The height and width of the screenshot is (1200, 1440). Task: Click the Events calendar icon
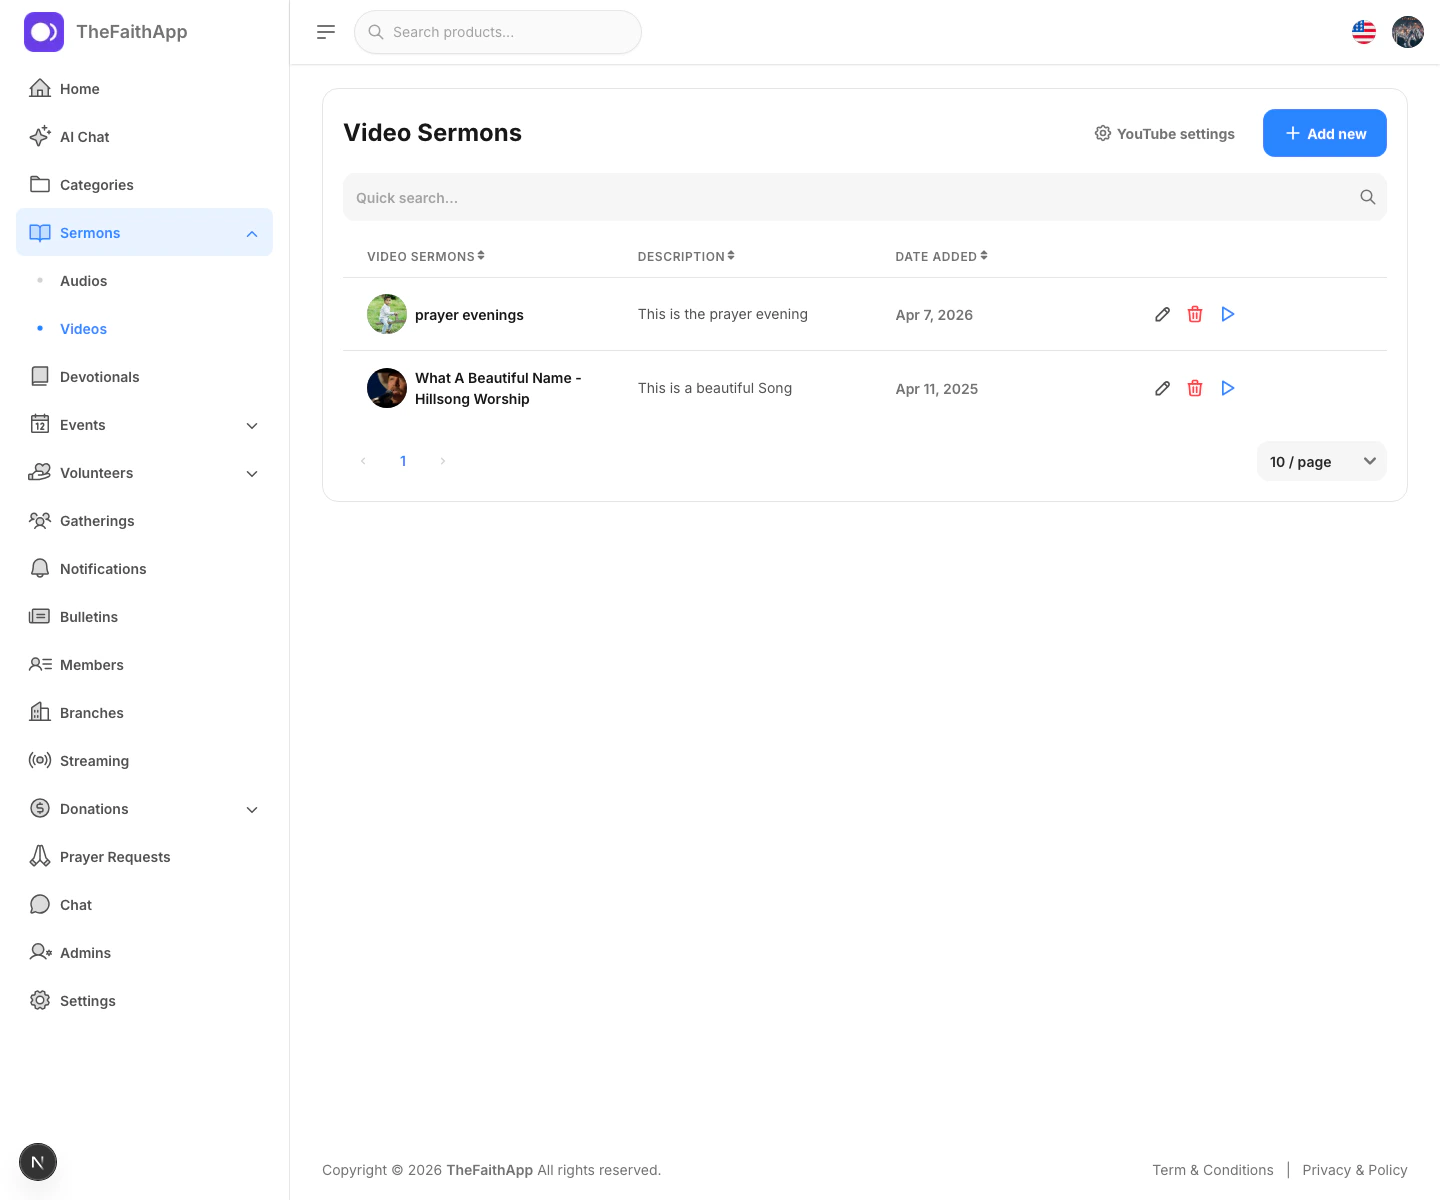coord(40,424)
